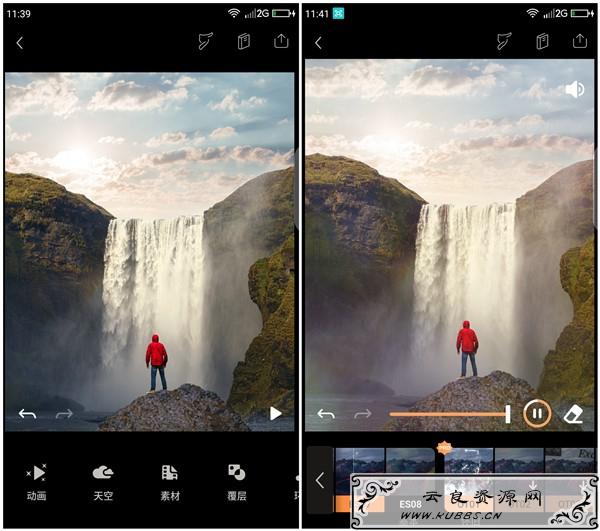Viewport: 600px width, 531px height.
Task: Pause playback with the orange pause button
Action: (x=537, y=414)
